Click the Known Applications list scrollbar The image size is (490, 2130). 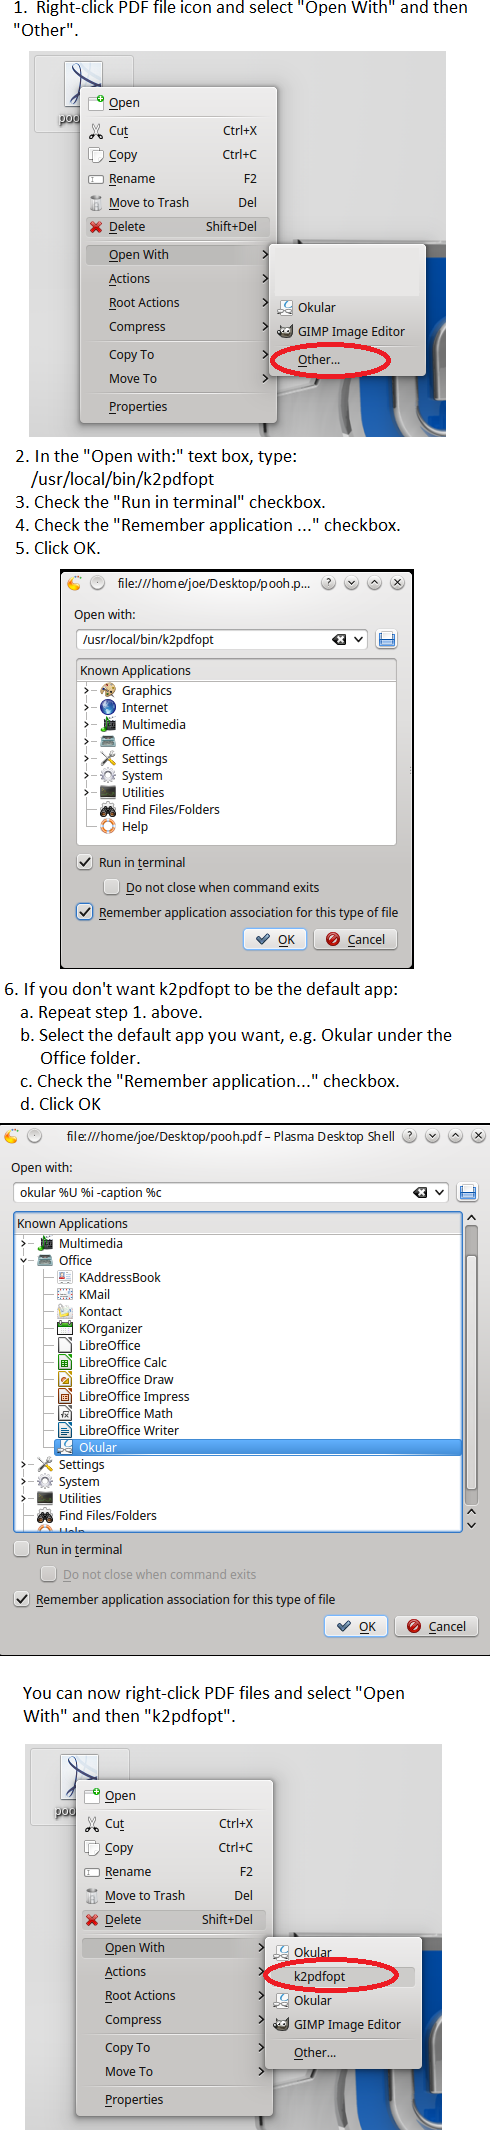click(x=471, y=1372)
